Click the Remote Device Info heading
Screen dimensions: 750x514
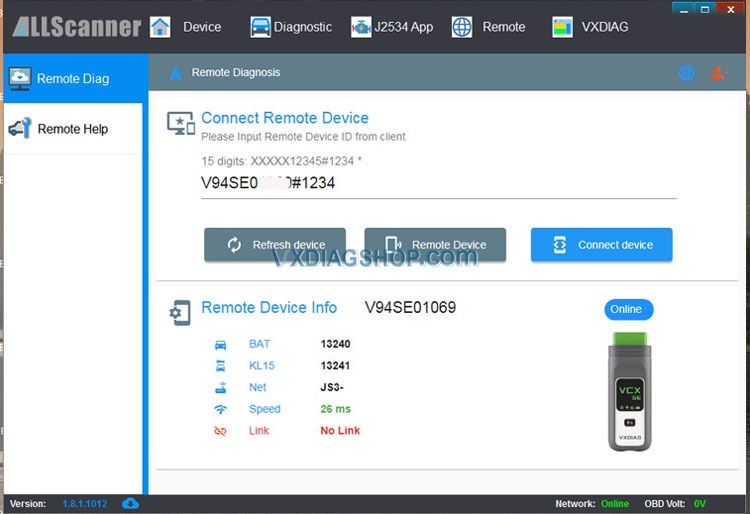[269, 307]
